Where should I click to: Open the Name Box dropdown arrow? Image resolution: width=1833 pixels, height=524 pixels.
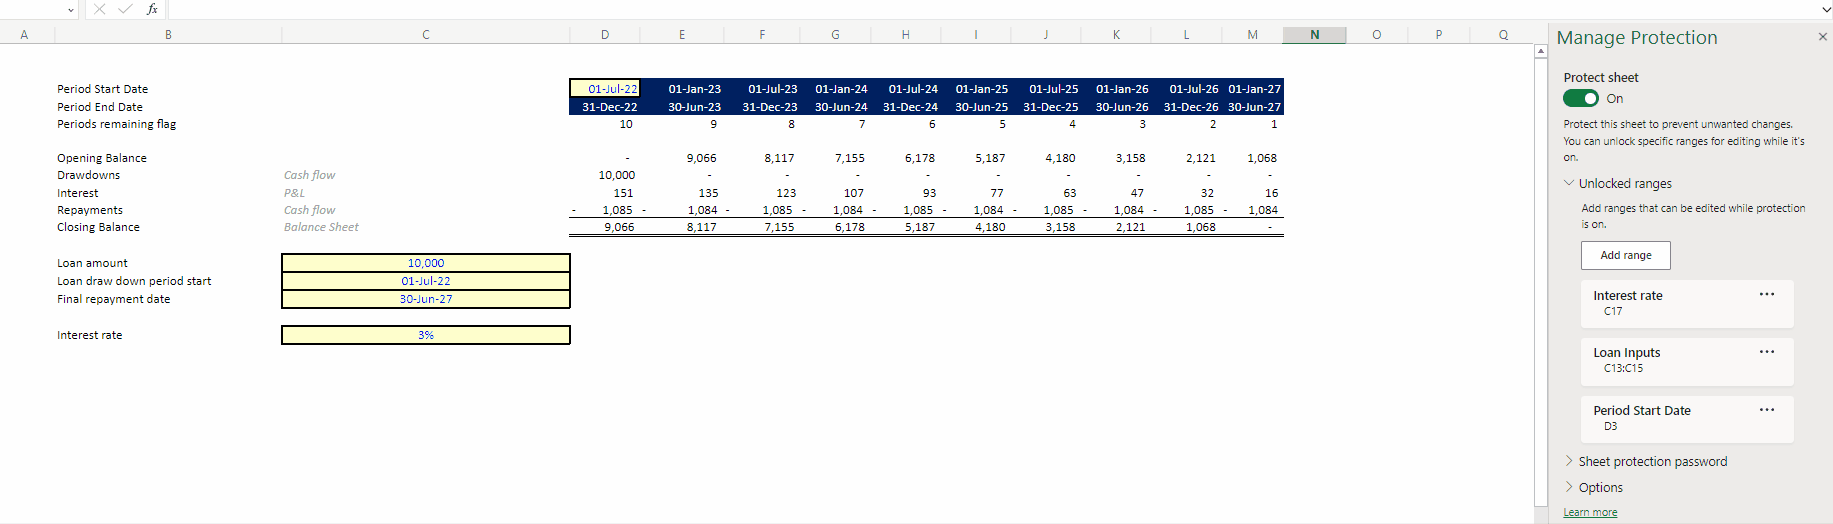tap(71, 10)
